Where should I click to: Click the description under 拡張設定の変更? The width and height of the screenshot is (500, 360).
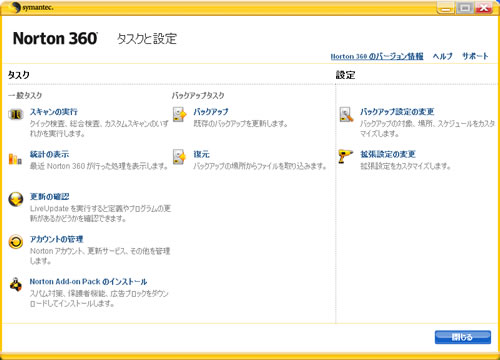(x=406, y=166)
